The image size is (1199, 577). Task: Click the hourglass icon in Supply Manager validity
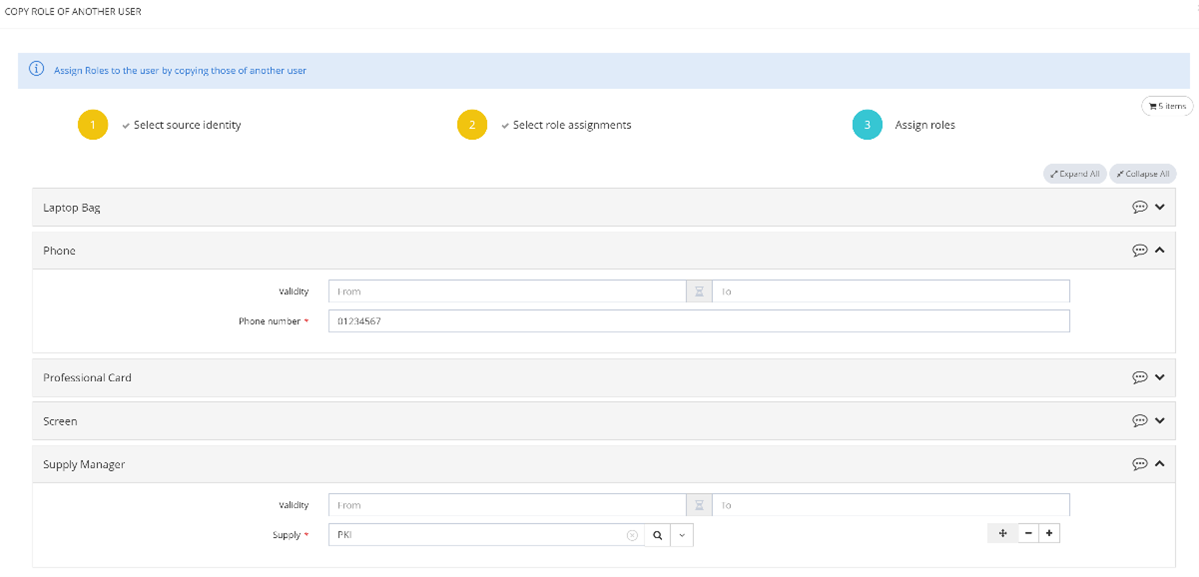[x=699, y=505]
